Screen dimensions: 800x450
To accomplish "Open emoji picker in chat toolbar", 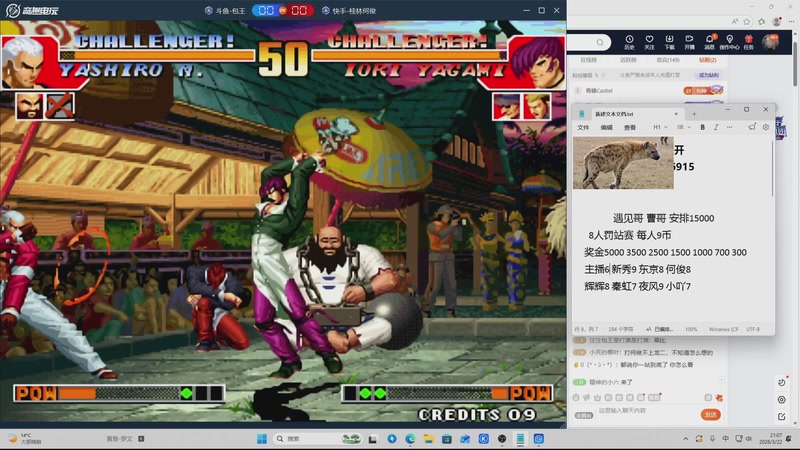I will pos(576,397).
